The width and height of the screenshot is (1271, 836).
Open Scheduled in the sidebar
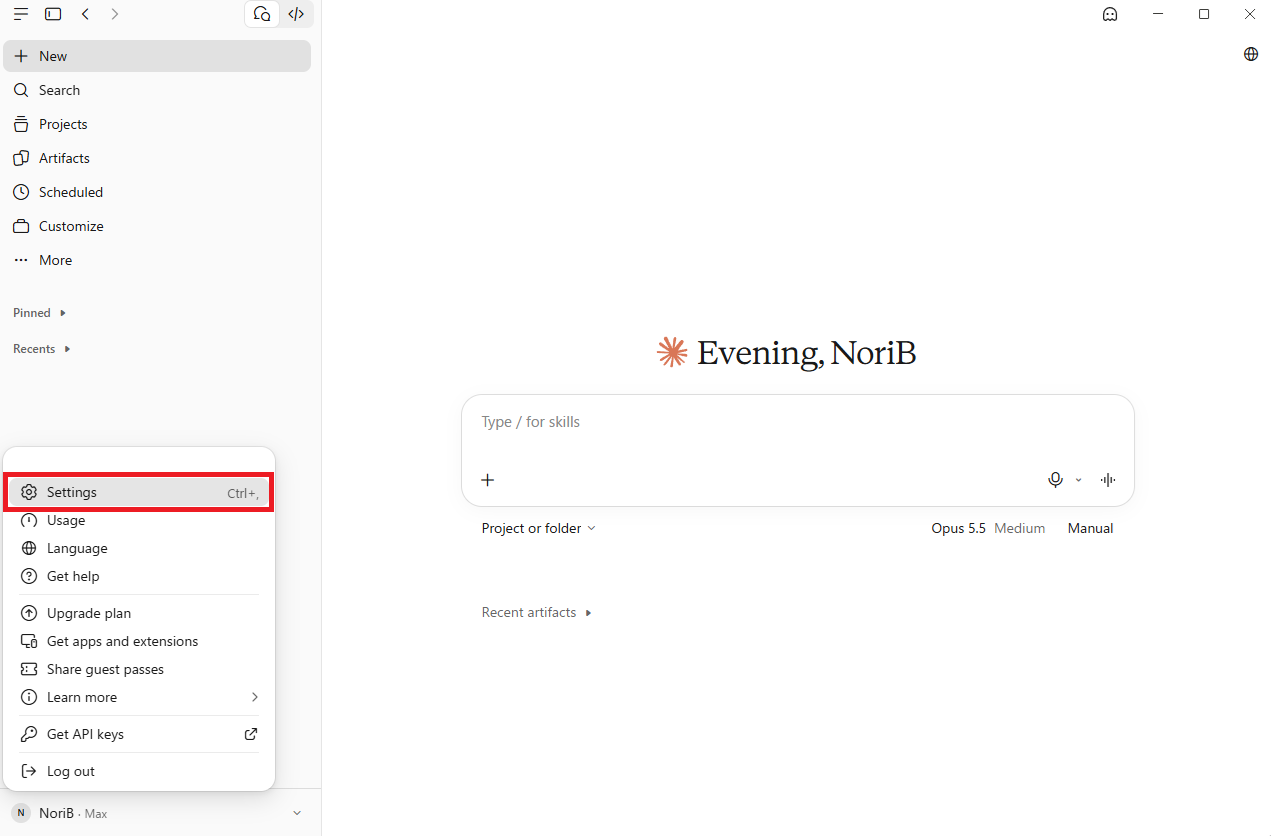coord(157,192)
